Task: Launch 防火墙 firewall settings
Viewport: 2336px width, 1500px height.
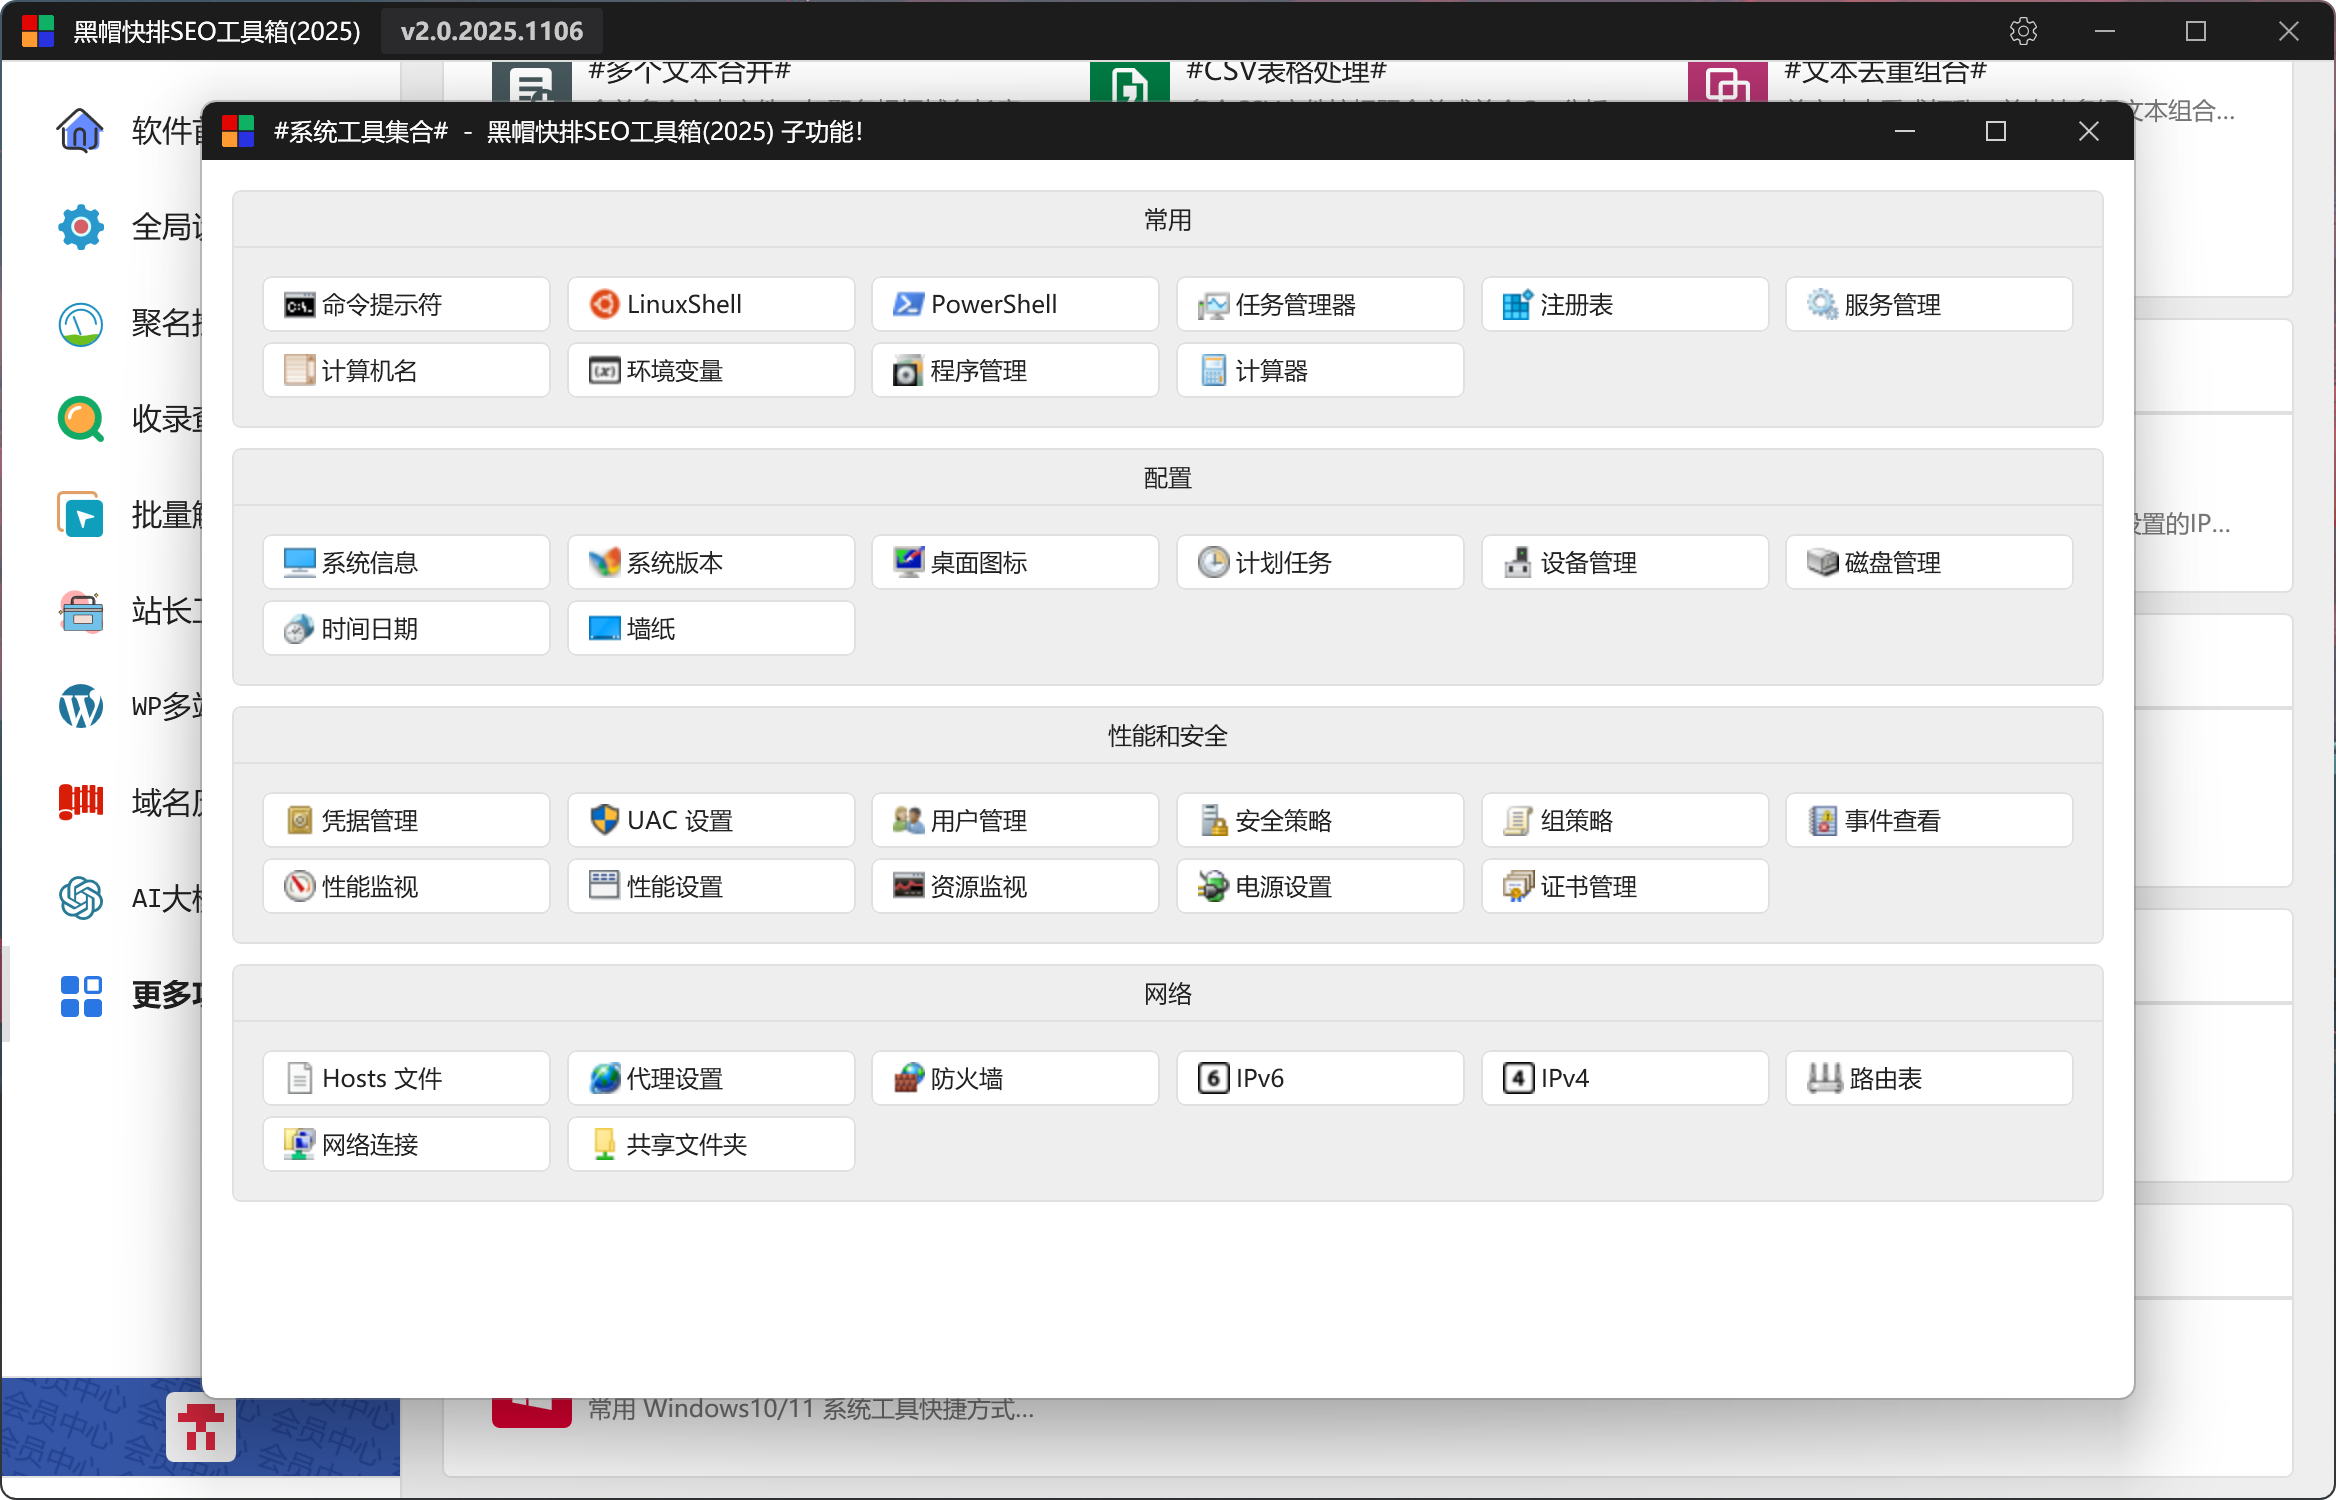Action: pos(1014,1078)
